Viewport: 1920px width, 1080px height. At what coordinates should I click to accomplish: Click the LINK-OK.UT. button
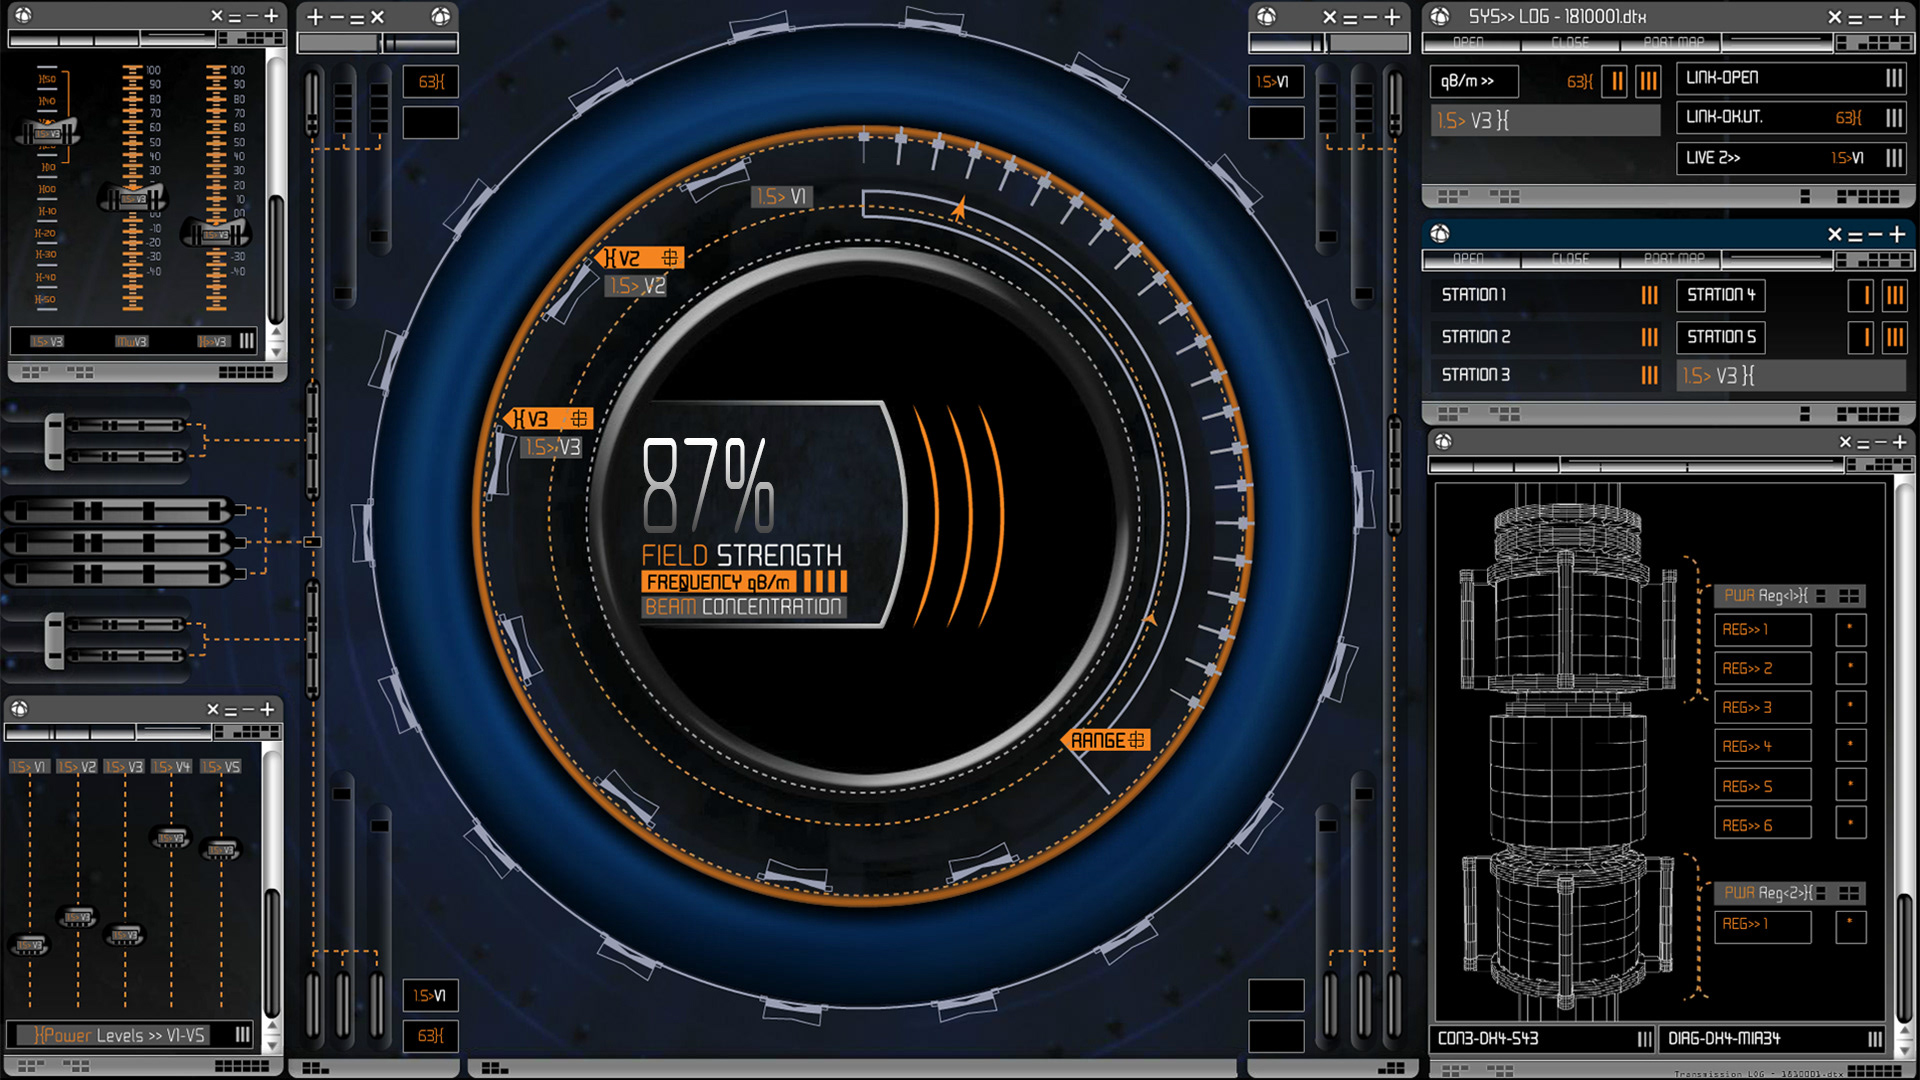pyautogui.click(x=1724, y=117)
